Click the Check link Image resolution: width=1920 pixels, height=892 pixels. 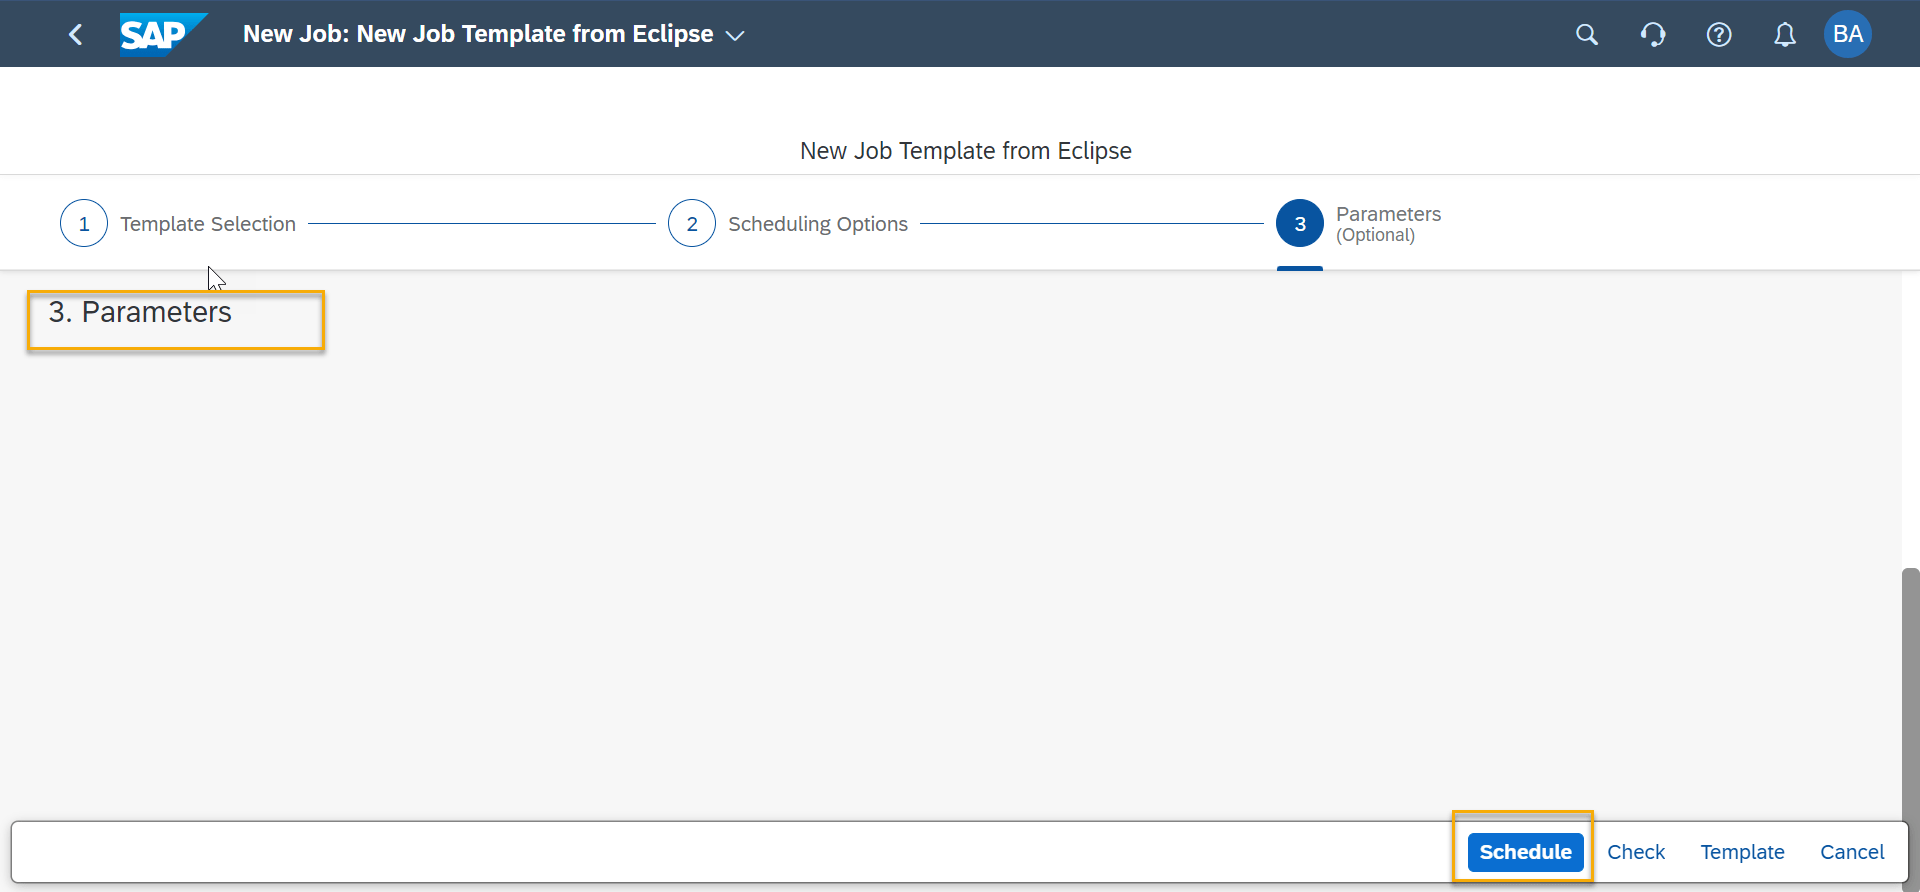(x=1636, y=851)
